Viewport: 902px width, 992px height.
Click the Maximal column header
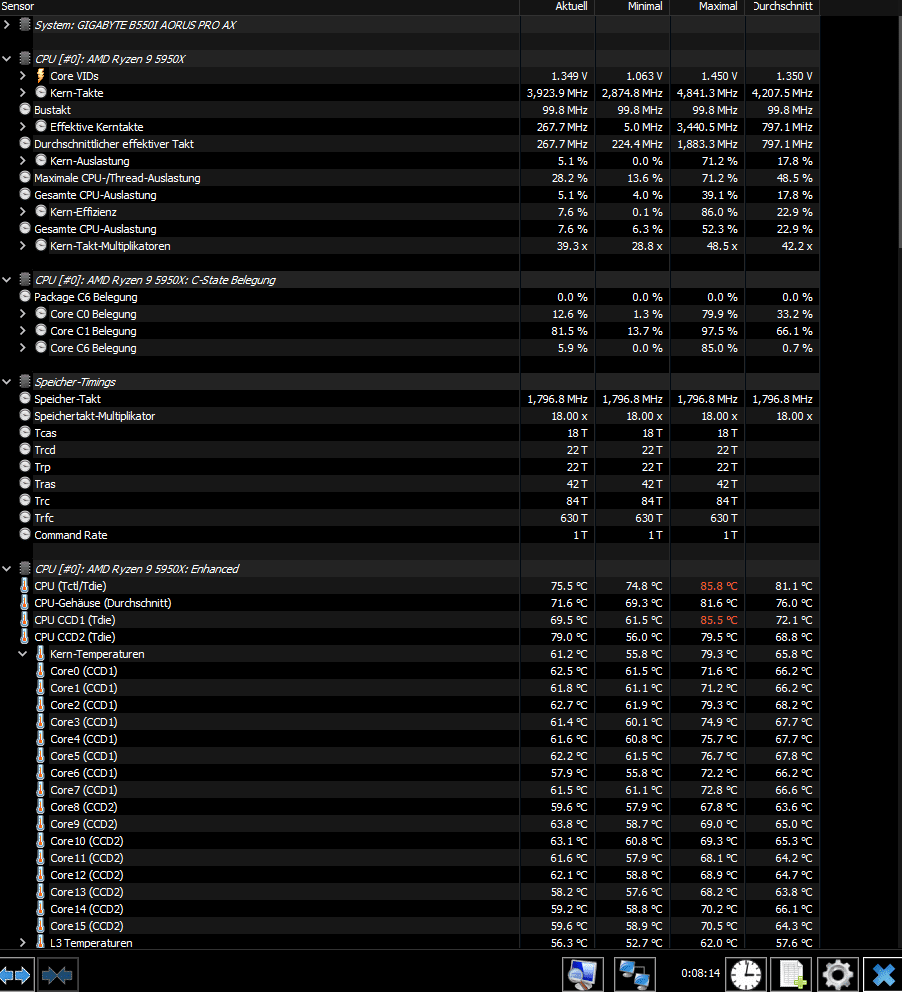tap(707, 6)
